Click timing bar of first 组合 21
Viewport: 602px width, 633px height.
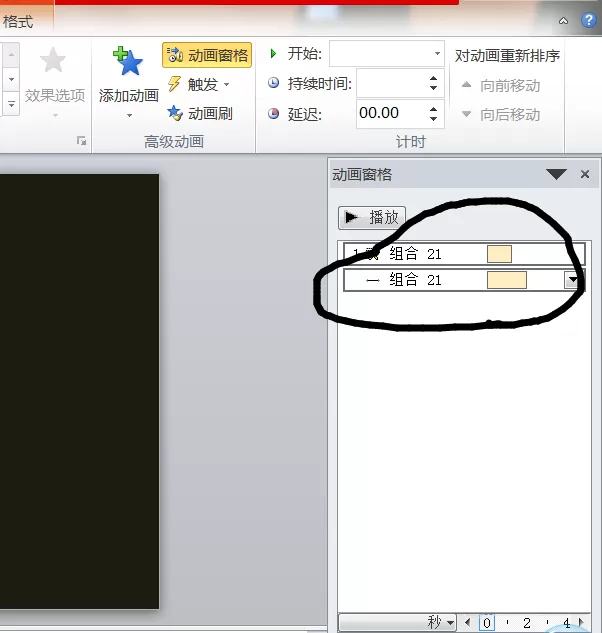tap(499, 254)
